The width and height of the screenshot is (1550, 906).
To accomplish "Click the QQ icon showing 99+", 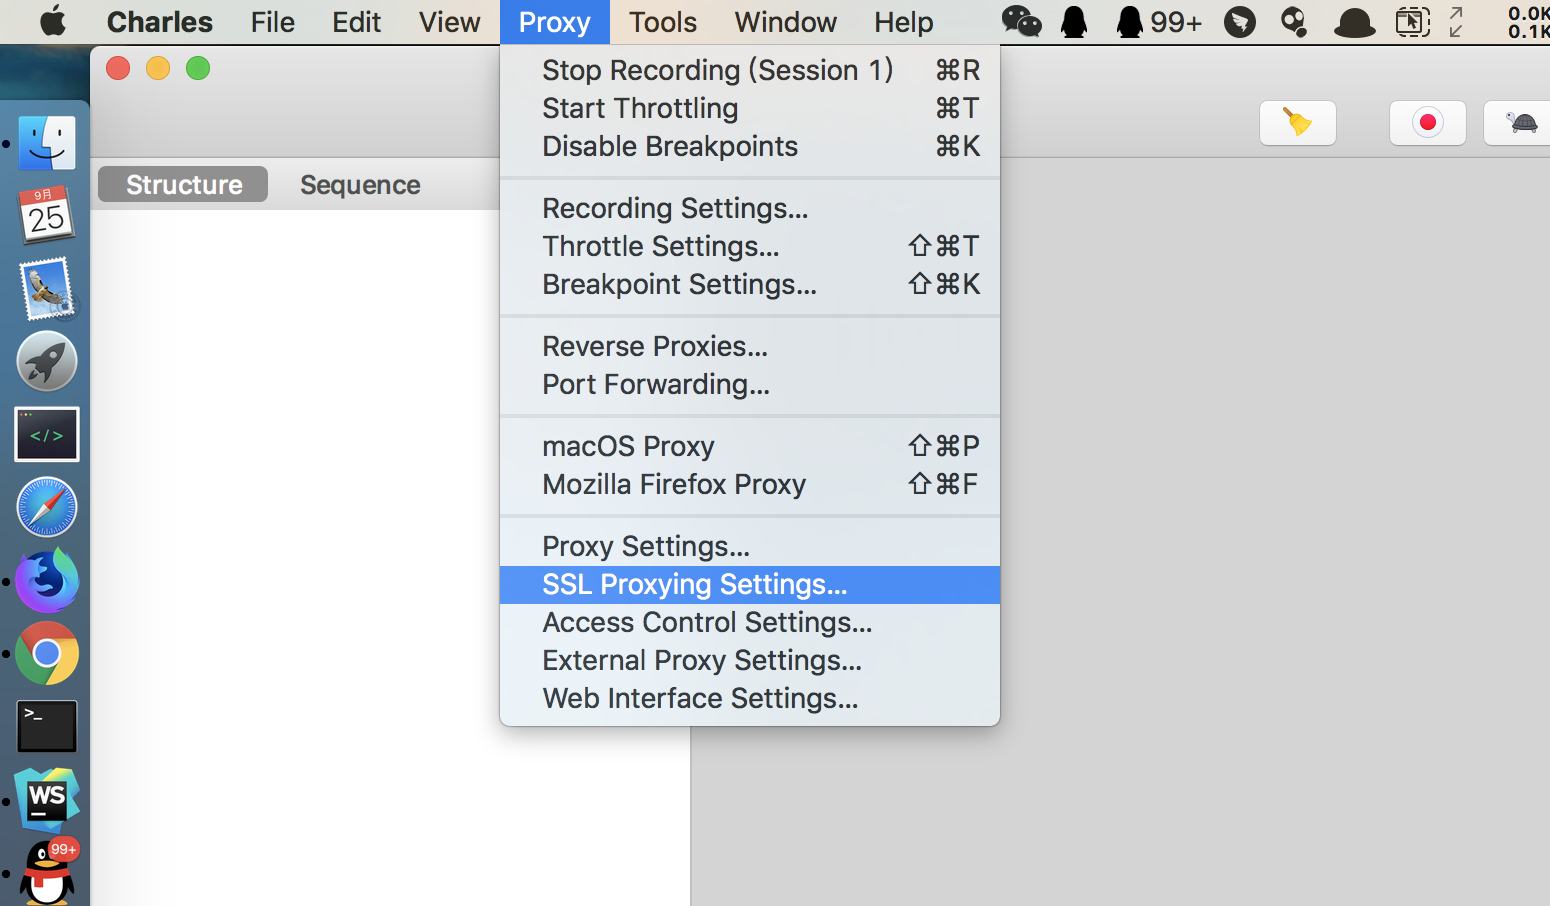I will [x=1159, y=21].
